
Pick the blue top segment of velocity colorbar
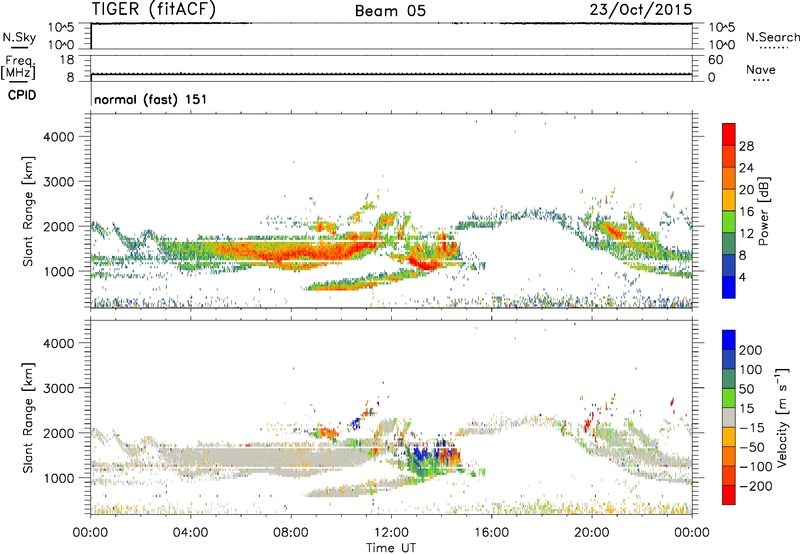click(x=729, y=340)
